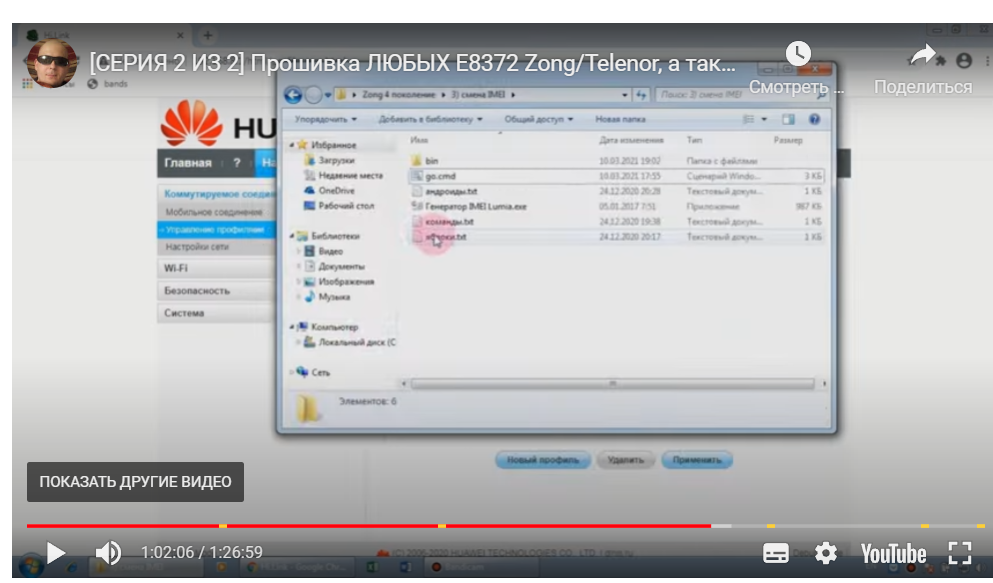Screen dimensions: 993x583
Task: Play the YouTube video
Action: click(56, 553)
